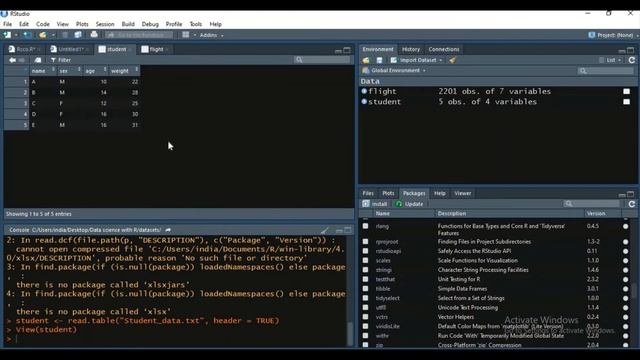
Task: Click the Save icon in the main toolbar
Action: point(65,35)
